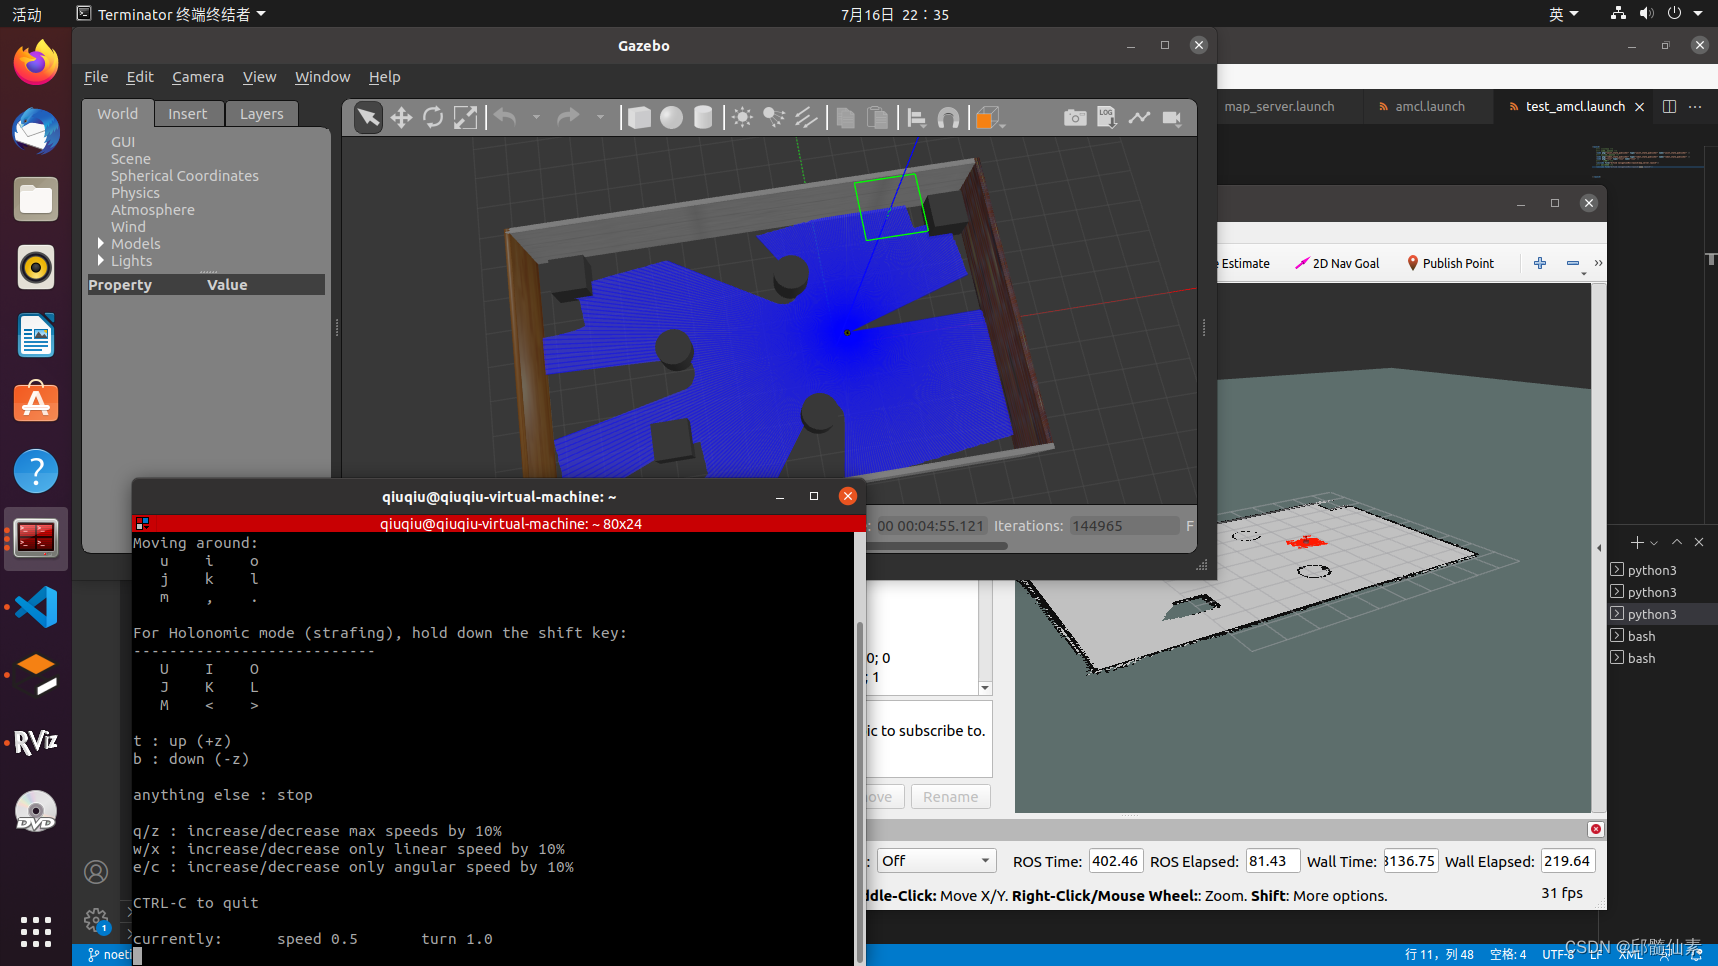Select the Publish Point tool in RViz
The height and width of the screenshot is (966, 1718).
point(1450,263)
